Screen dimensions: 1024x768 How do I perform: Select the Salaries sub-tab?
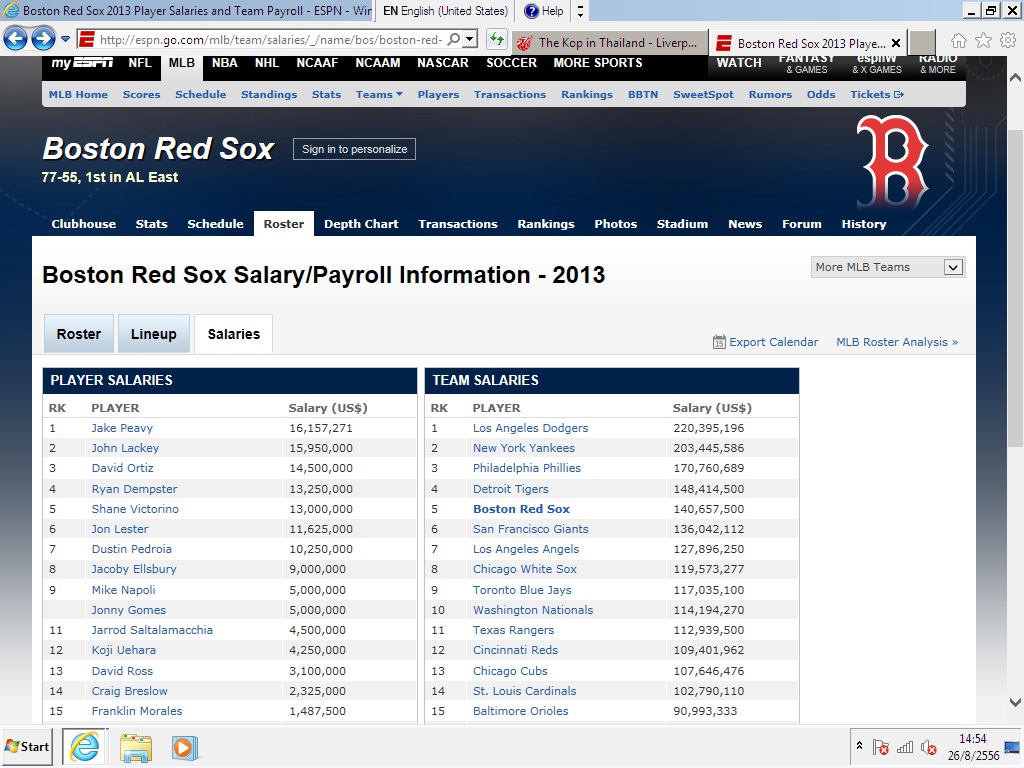coord(234,334)
